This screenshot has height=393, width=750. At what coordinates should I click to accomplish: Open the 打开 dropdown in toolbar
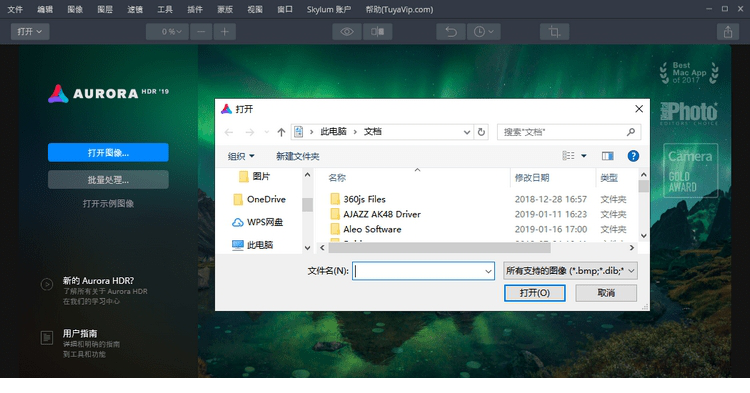click(30, 32)
